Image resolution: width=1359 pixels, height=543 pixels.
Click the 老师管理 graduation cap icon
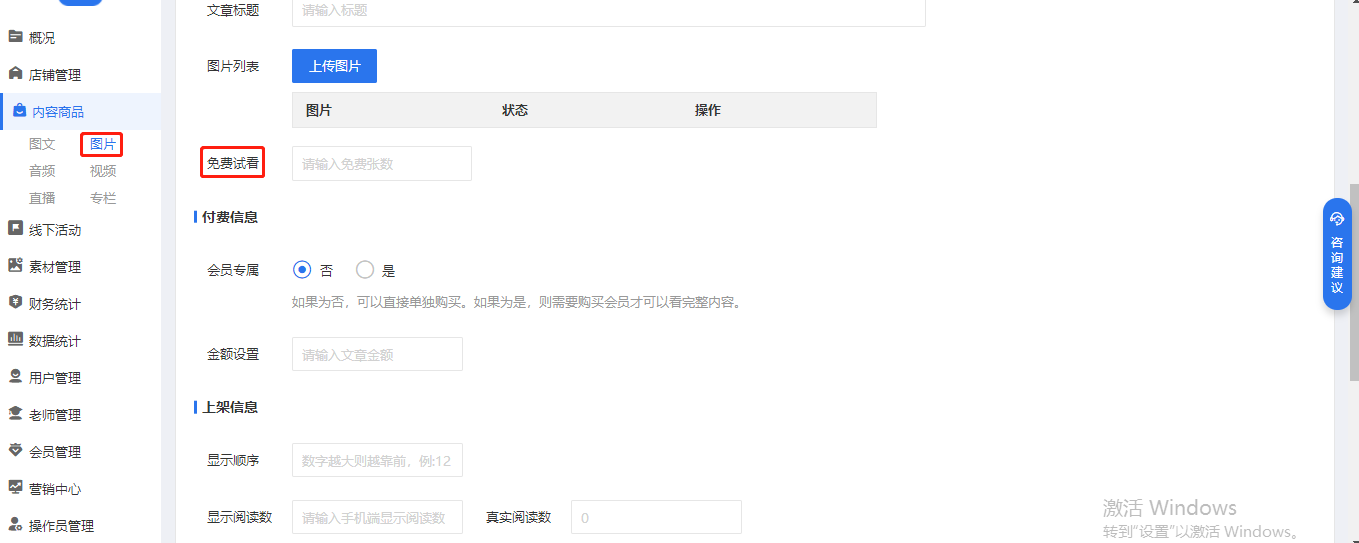pyautogui.click(x=15, y=414)
